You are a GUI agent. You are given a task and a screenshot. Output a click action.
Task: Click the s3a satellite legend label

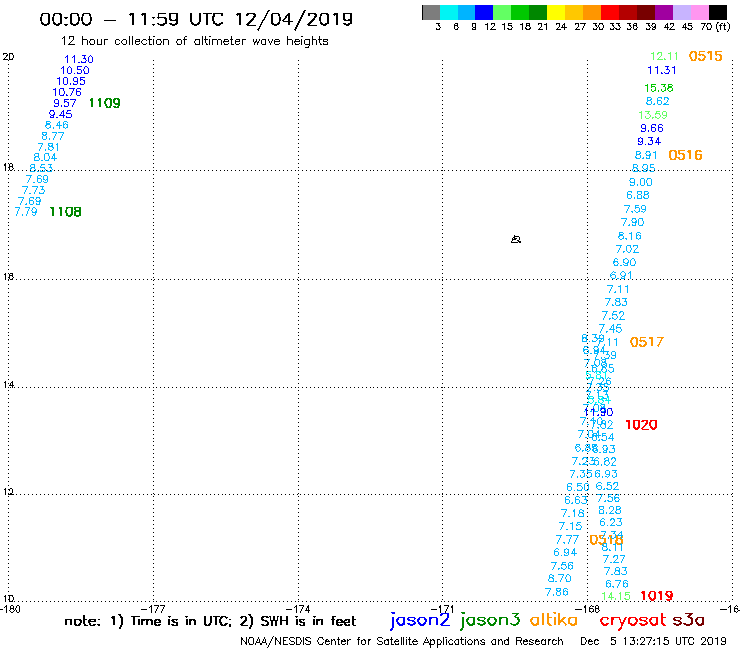click(688, 620)
